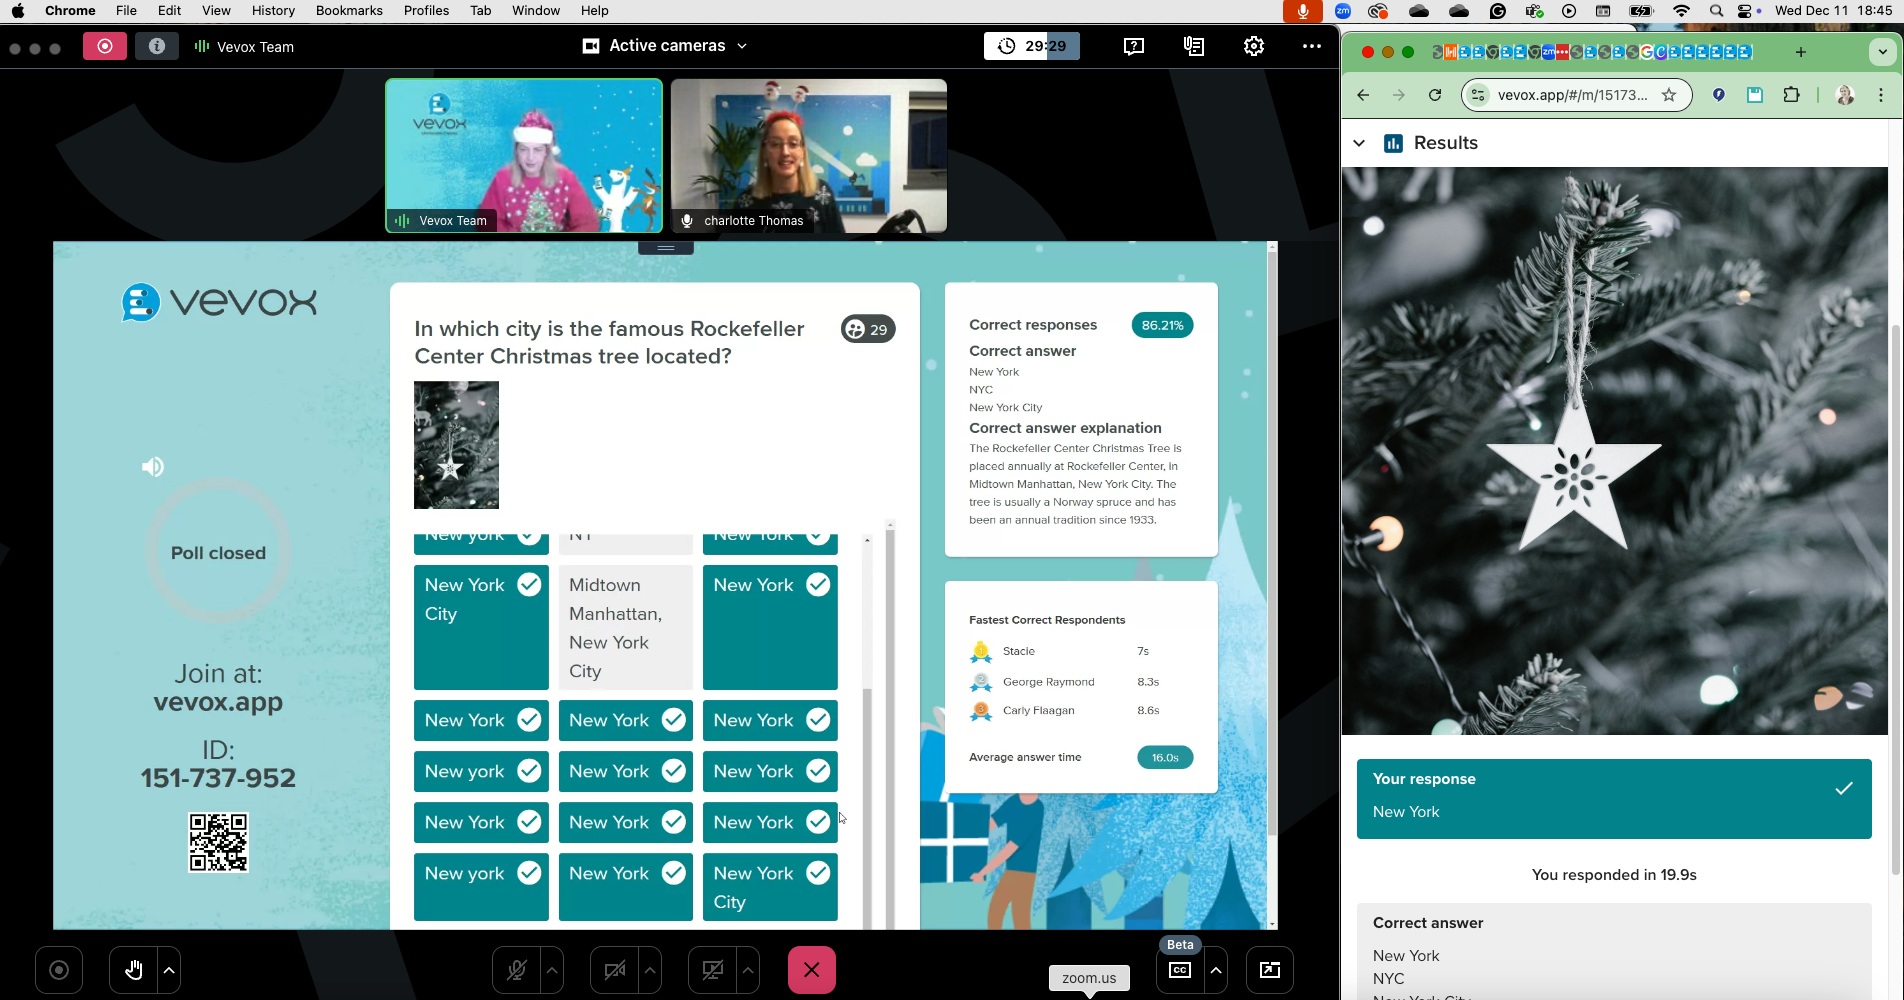Collapse the Results section chevron
The image size is (1904, 1000).
1359,143
